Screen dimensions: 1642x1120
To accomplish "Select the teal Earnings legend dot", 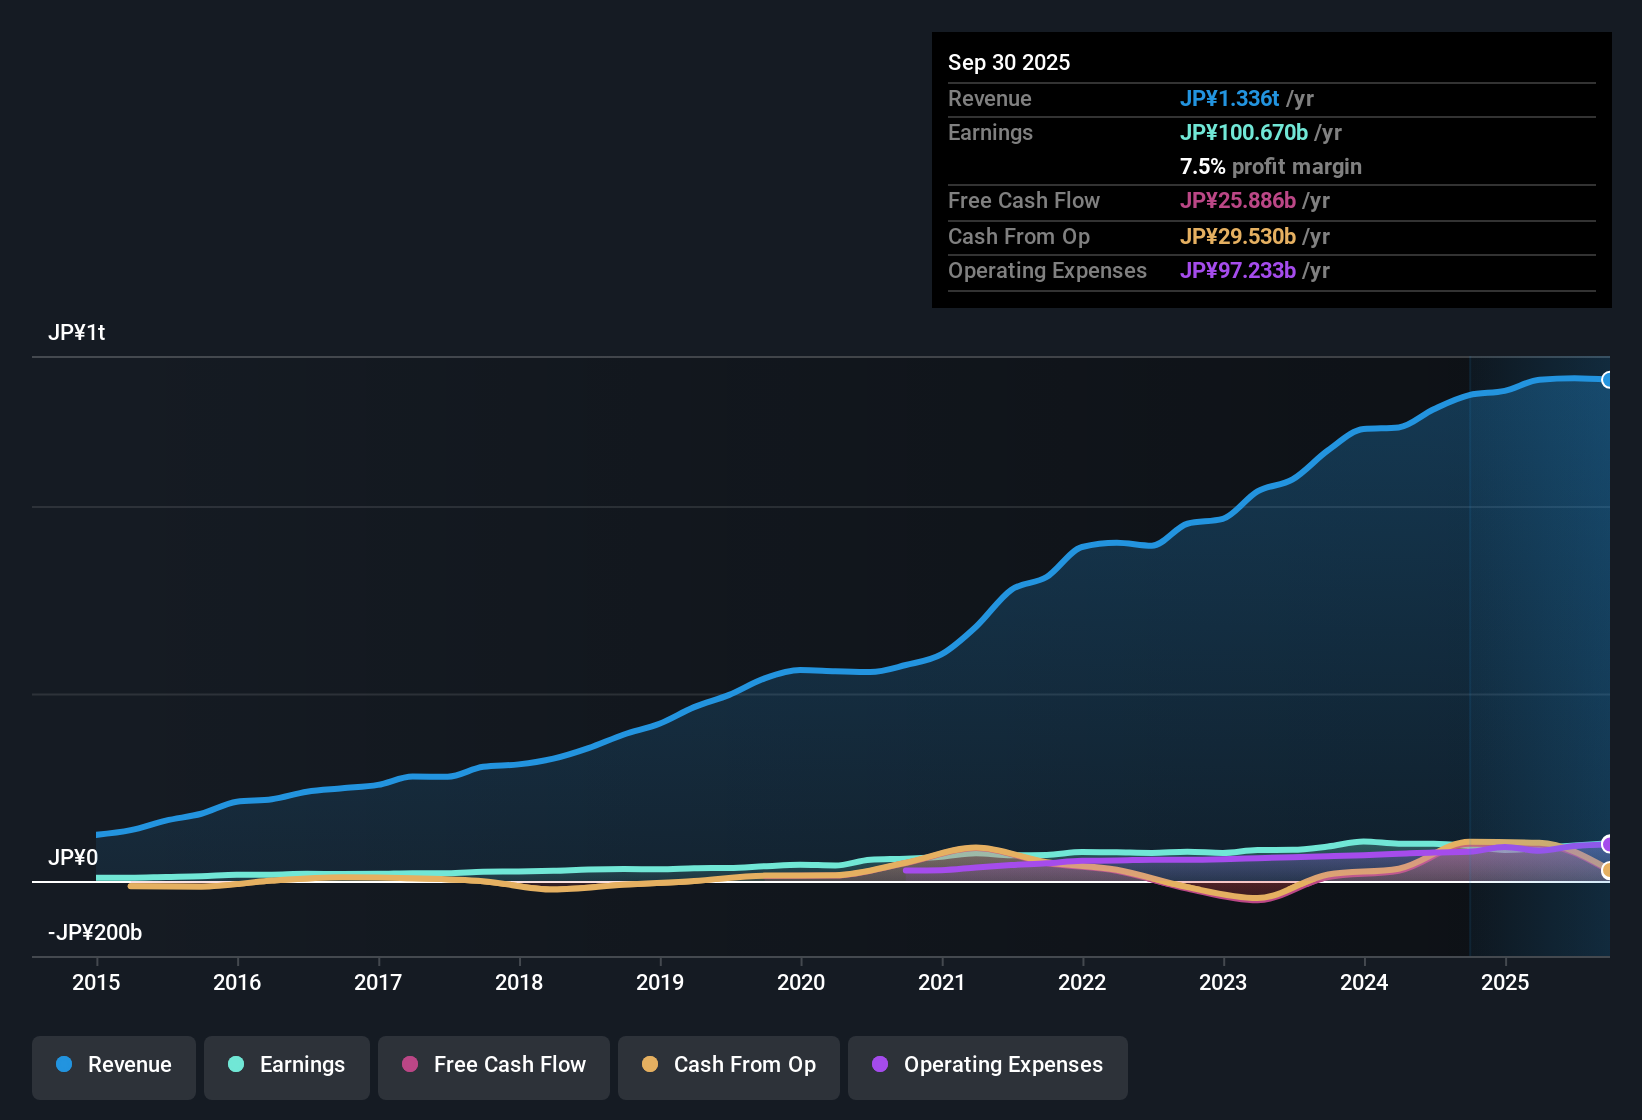I will point(235,1065).
